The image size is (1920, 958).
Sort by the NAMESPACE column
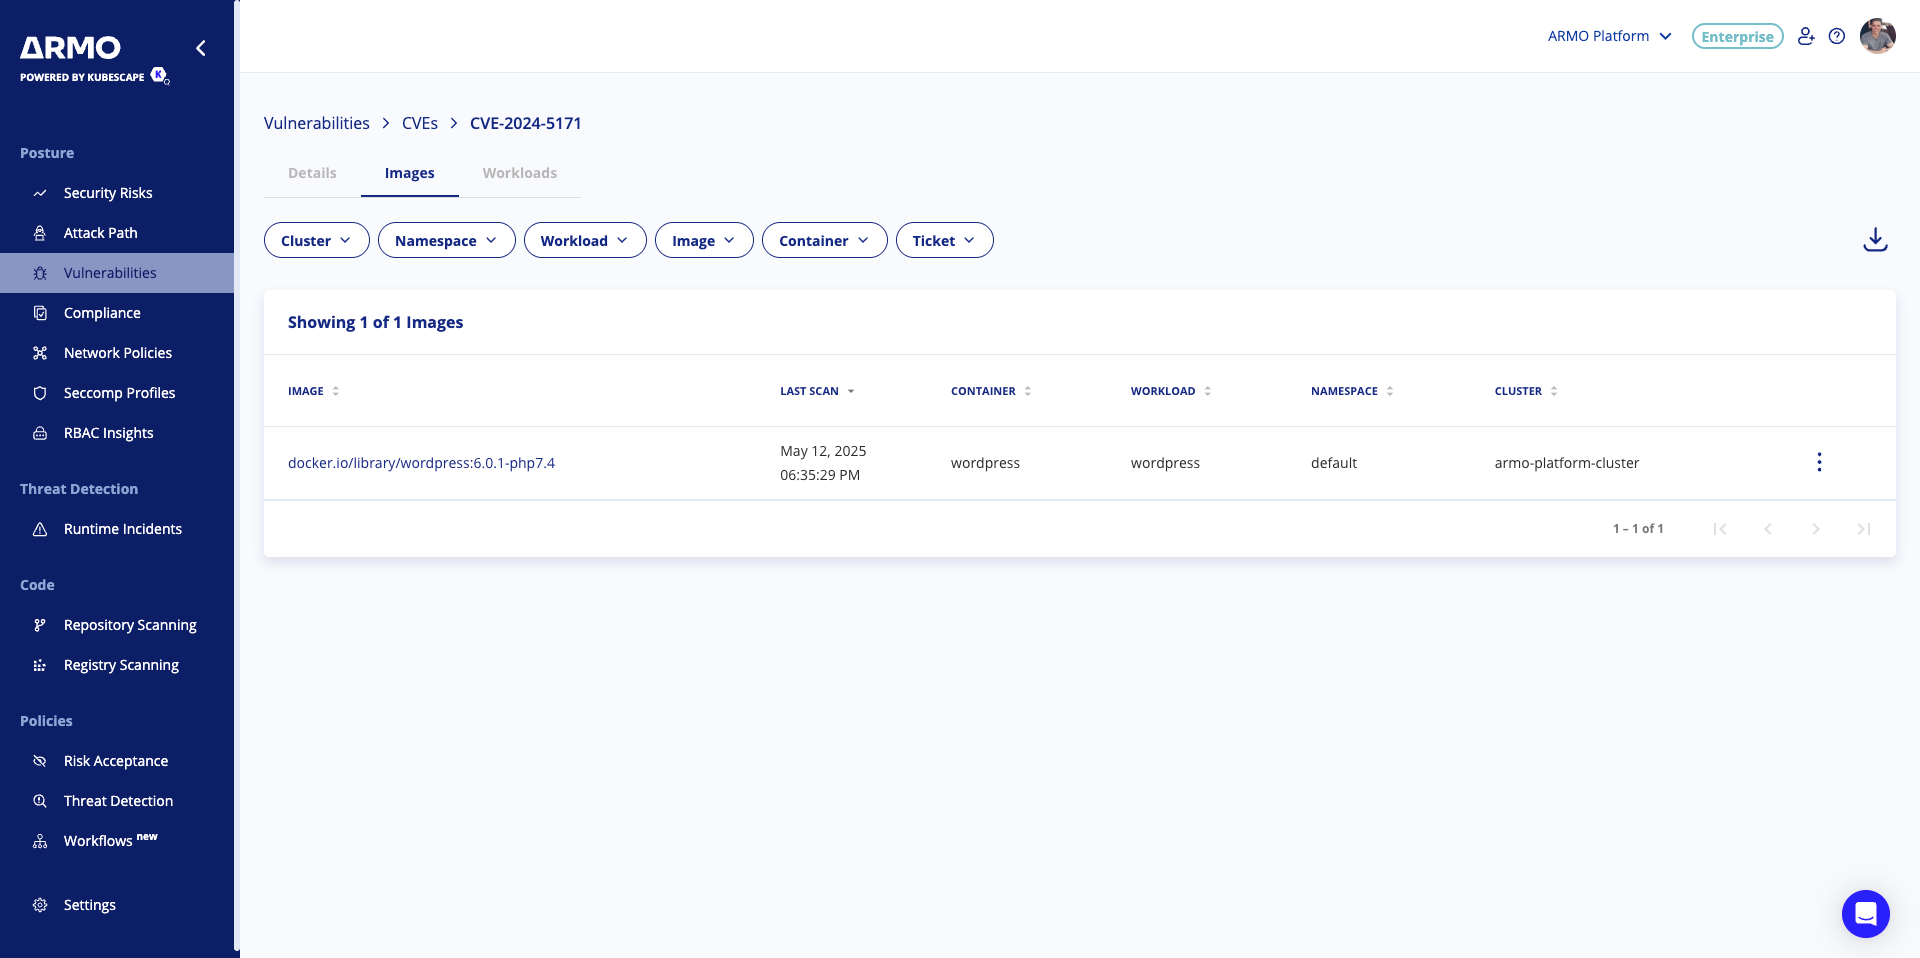tap(1352, 391)
